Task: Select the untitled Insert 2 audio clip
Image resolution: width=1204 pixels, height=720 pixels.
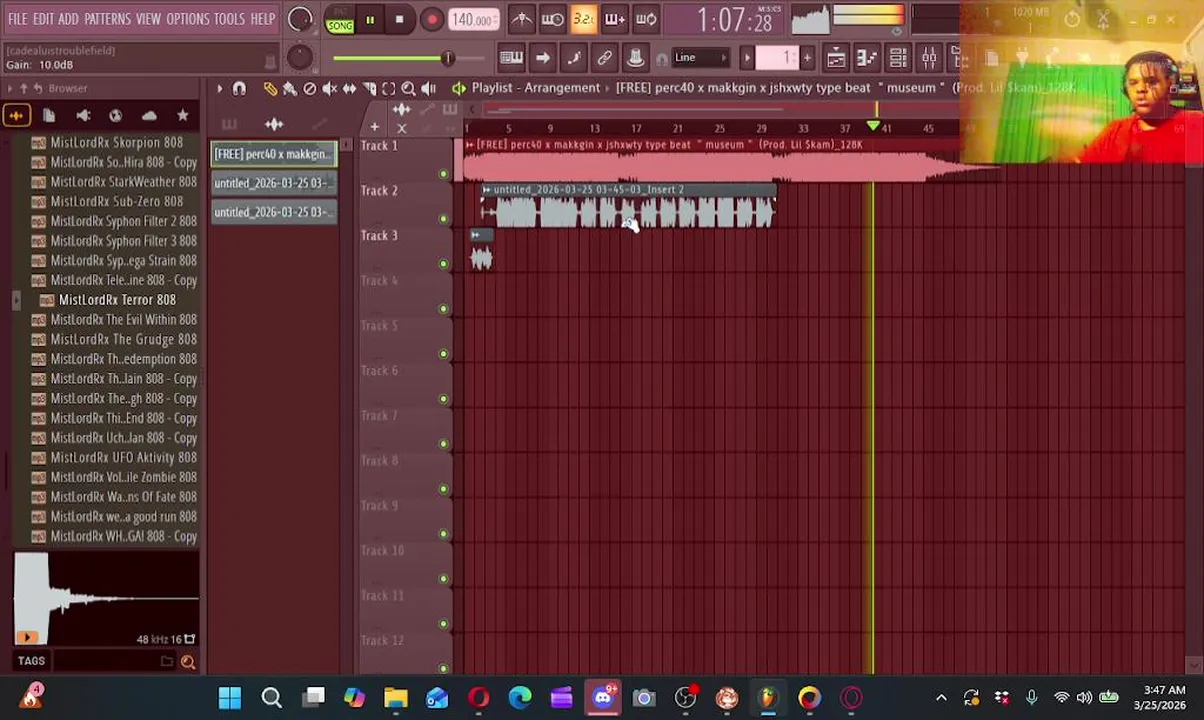Action: 627,208
